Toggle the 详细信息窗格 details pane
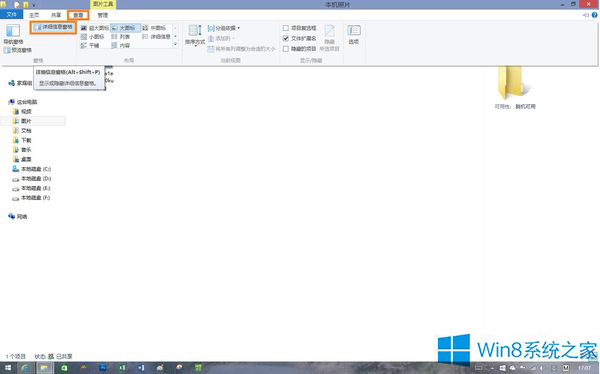Viewport: 600px width, 374px height. (53, 27)
